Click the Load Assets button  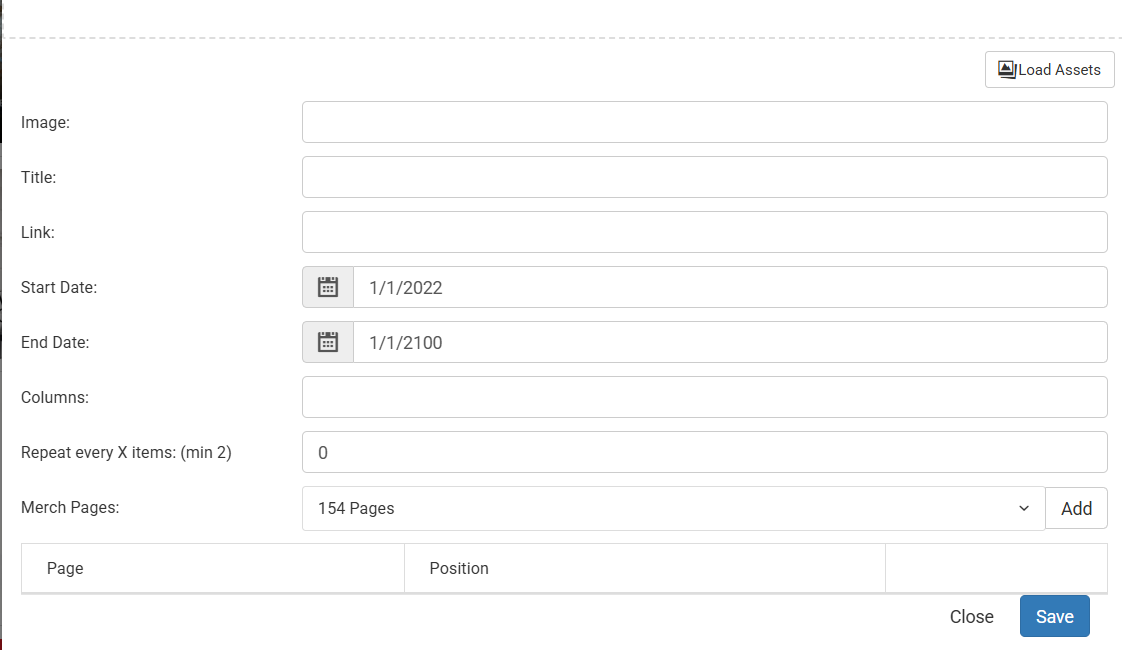point(1050,69)
